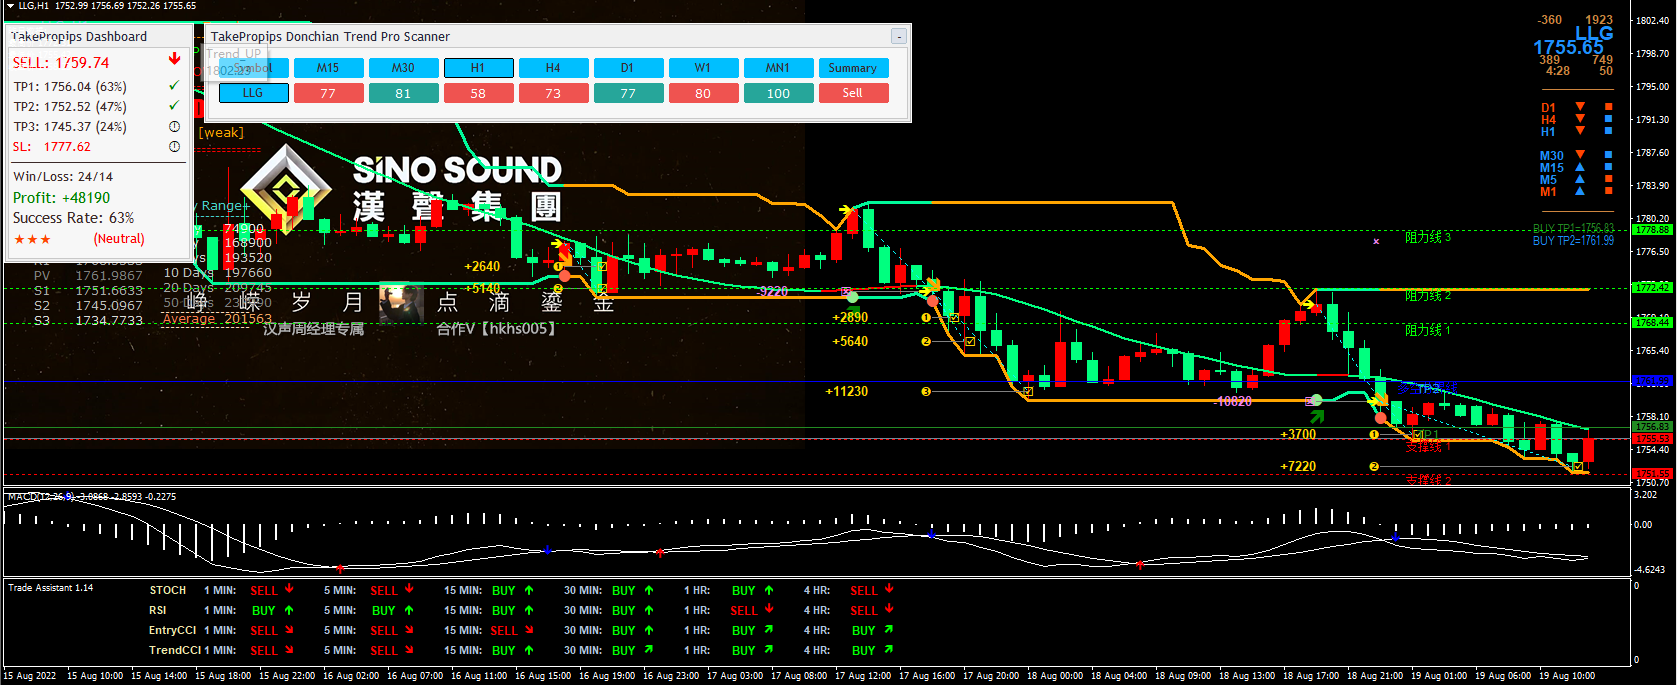Click the green 77 score under D1
Viewport: 1678px width, 685px height.
tap(628, 93)
